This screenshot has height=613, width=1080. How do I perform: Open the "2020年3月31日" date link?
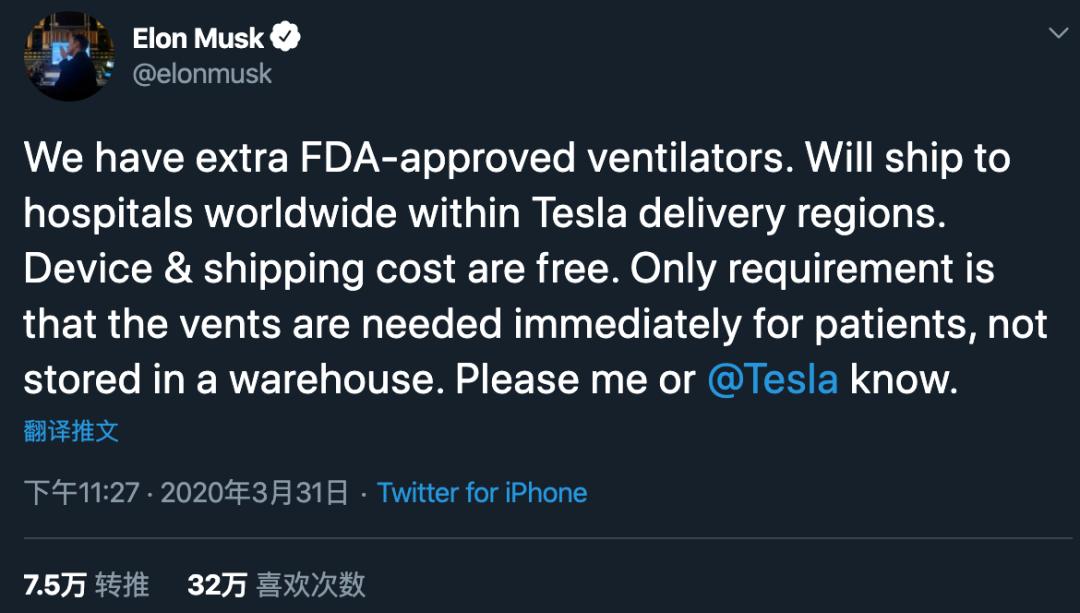pyautogui.click(x=257, y=492)
